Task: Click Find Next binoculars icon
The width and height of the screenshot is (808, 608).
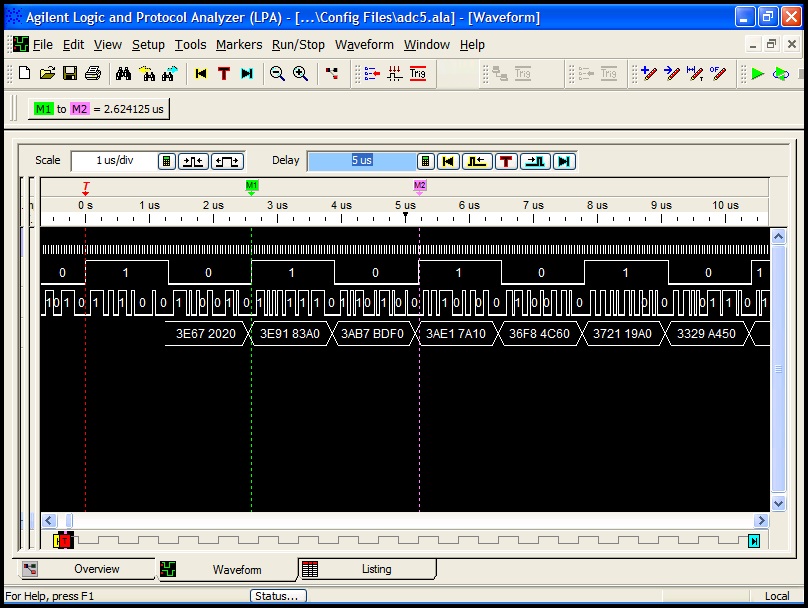Action: (x=170, y=73)
